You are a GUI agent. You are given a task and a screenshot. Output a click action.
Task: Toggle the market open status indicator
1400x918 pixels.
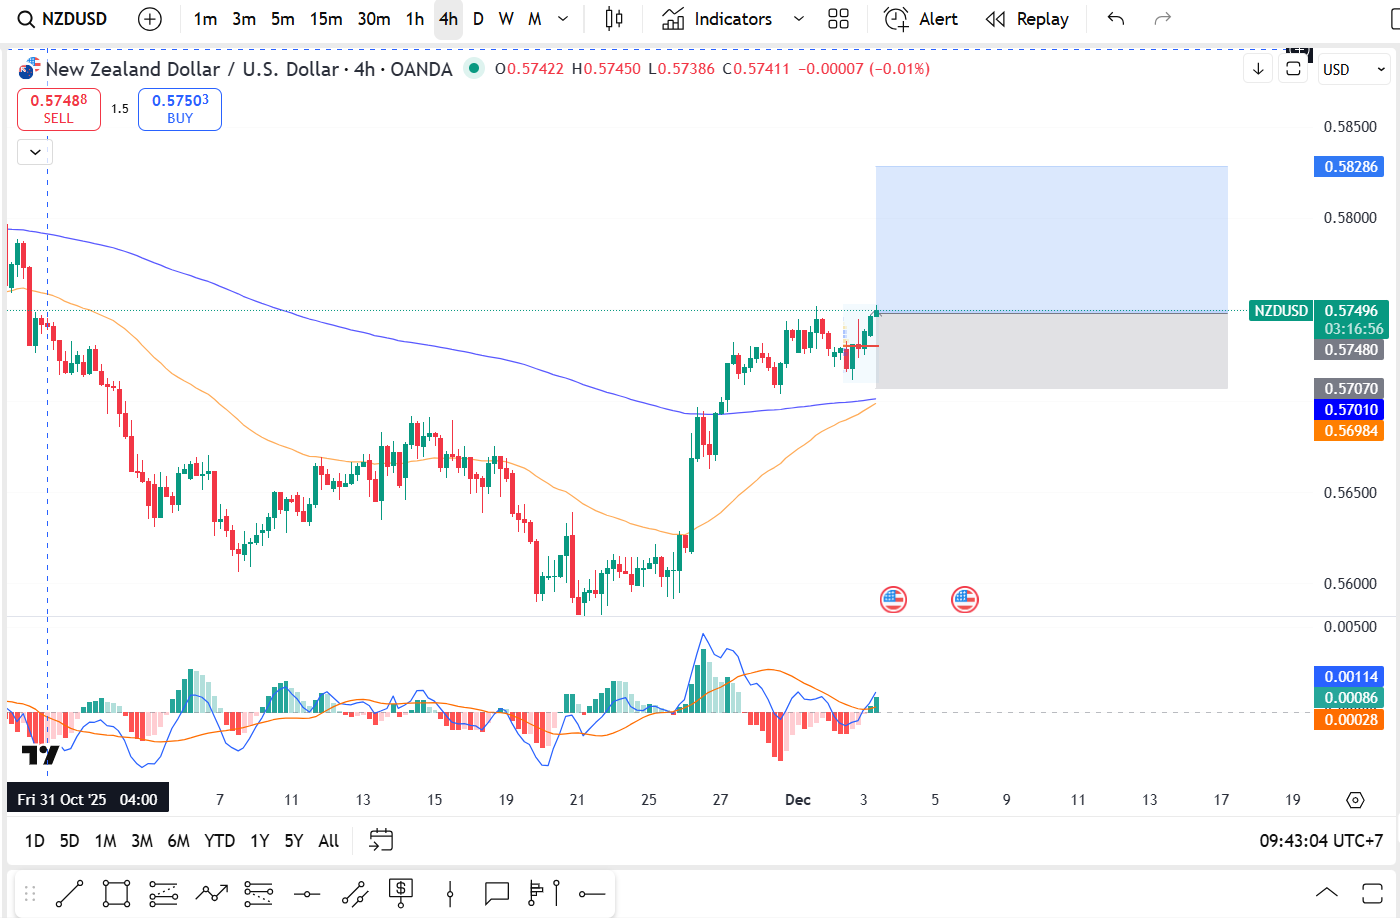[474, 68]
